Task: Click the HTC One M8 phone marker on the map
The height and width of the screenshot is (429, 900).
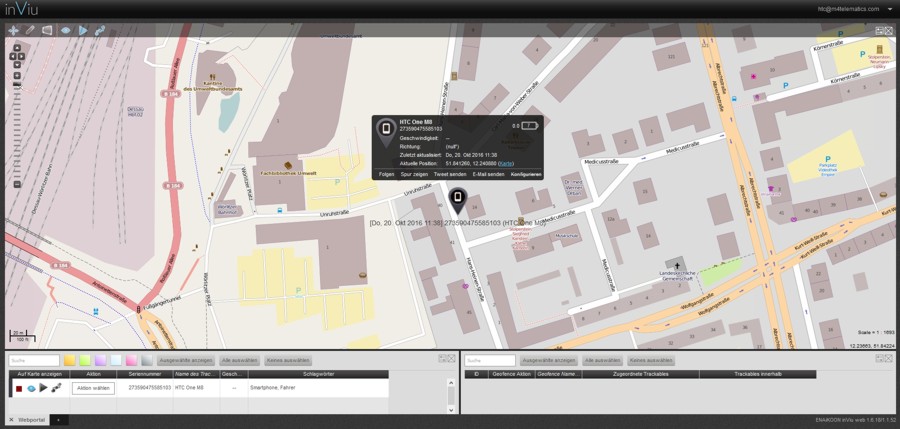Action: pyautogui.click(x=457, y=200)
